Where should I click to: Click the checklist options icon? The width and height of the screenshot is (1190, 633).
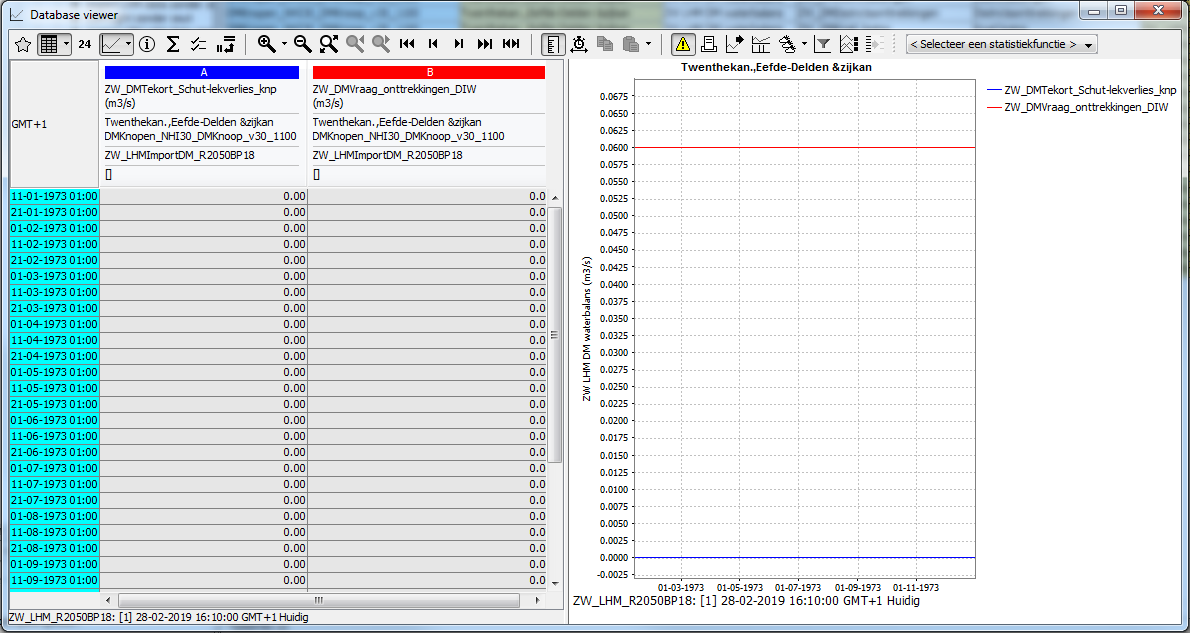point(199,44)
